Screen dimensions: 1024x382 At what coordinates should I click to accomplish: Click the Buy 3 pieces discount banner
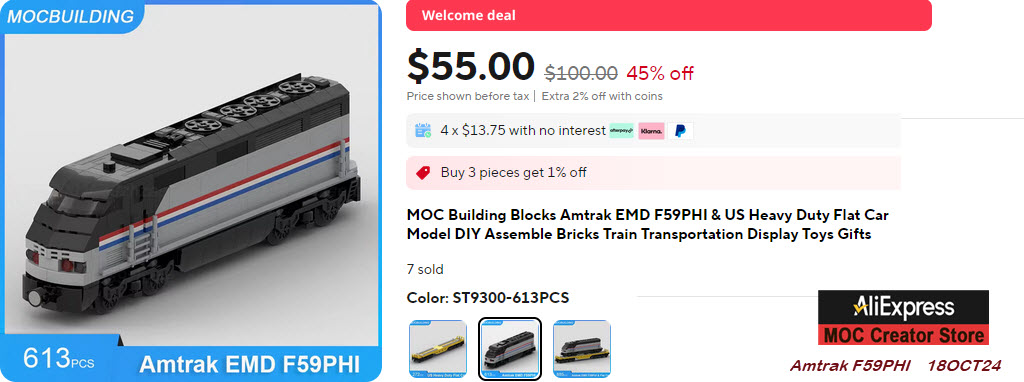pyautogui.click(x=653, y=173)
